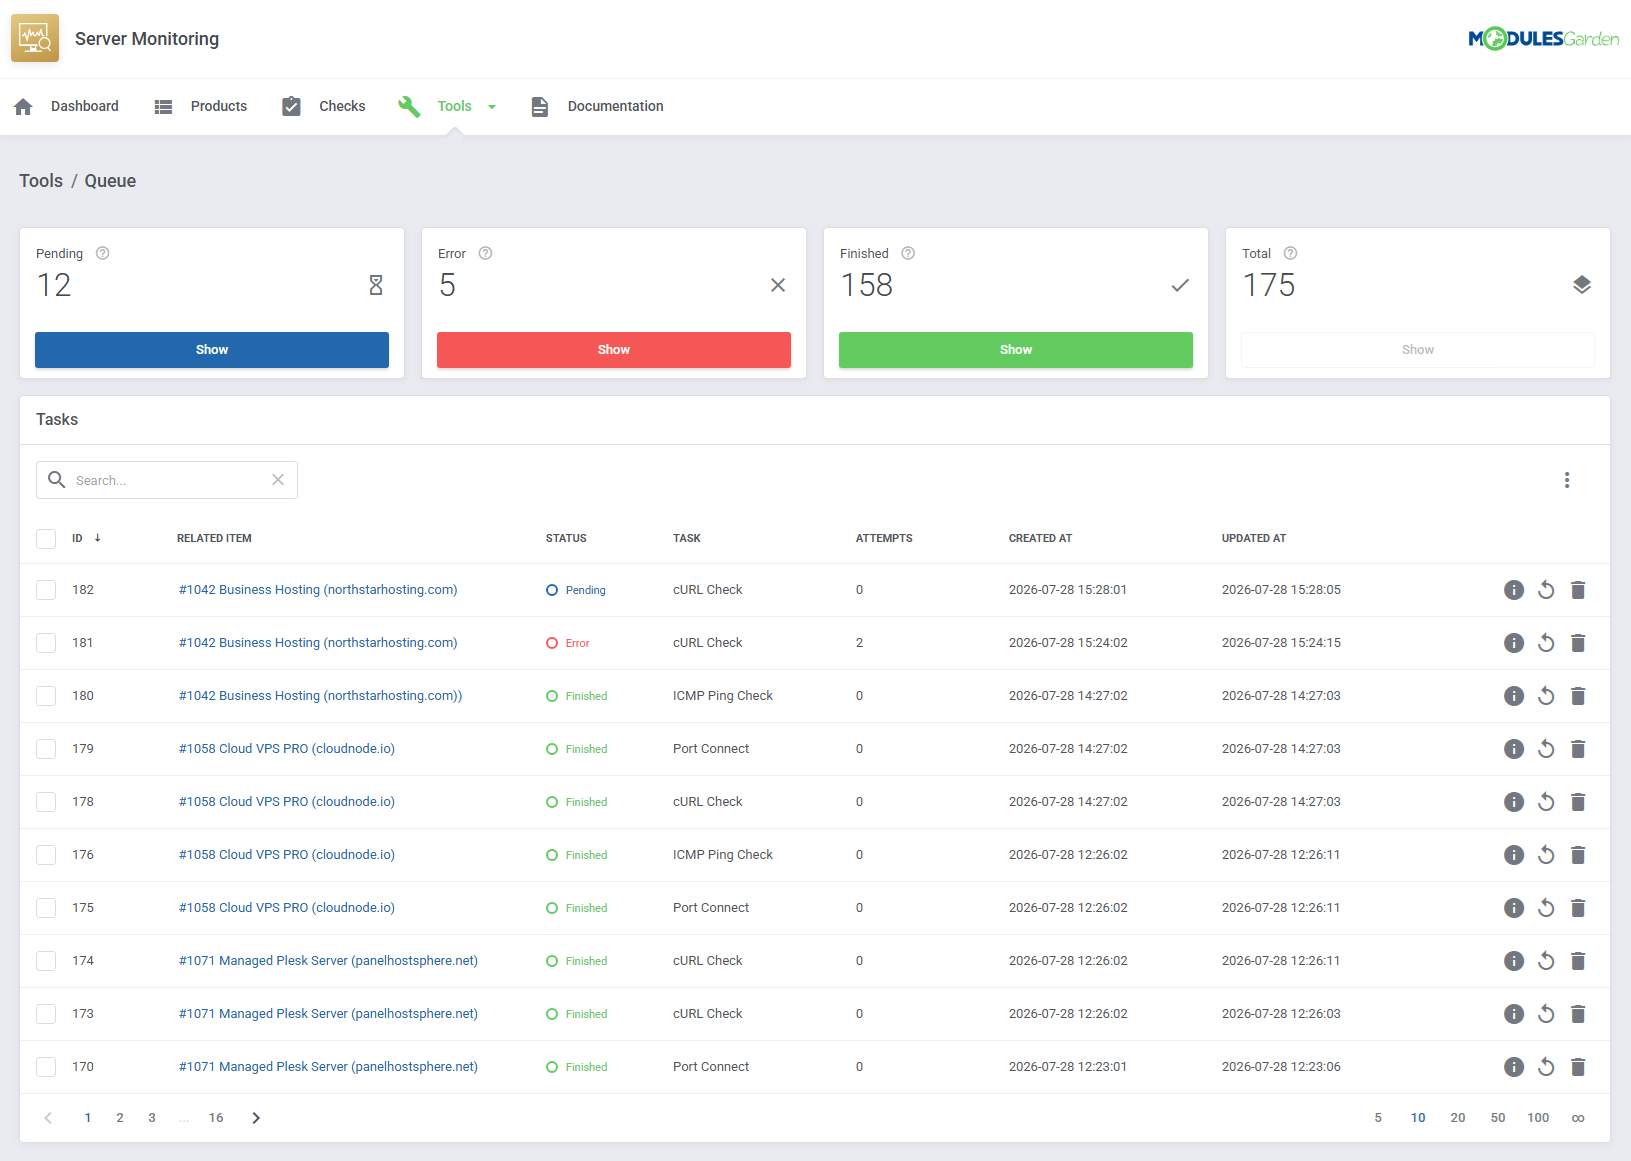1631x1161 pixels.
Task: Show unlimited entries with infinity option
Action: [1578, 1118]
